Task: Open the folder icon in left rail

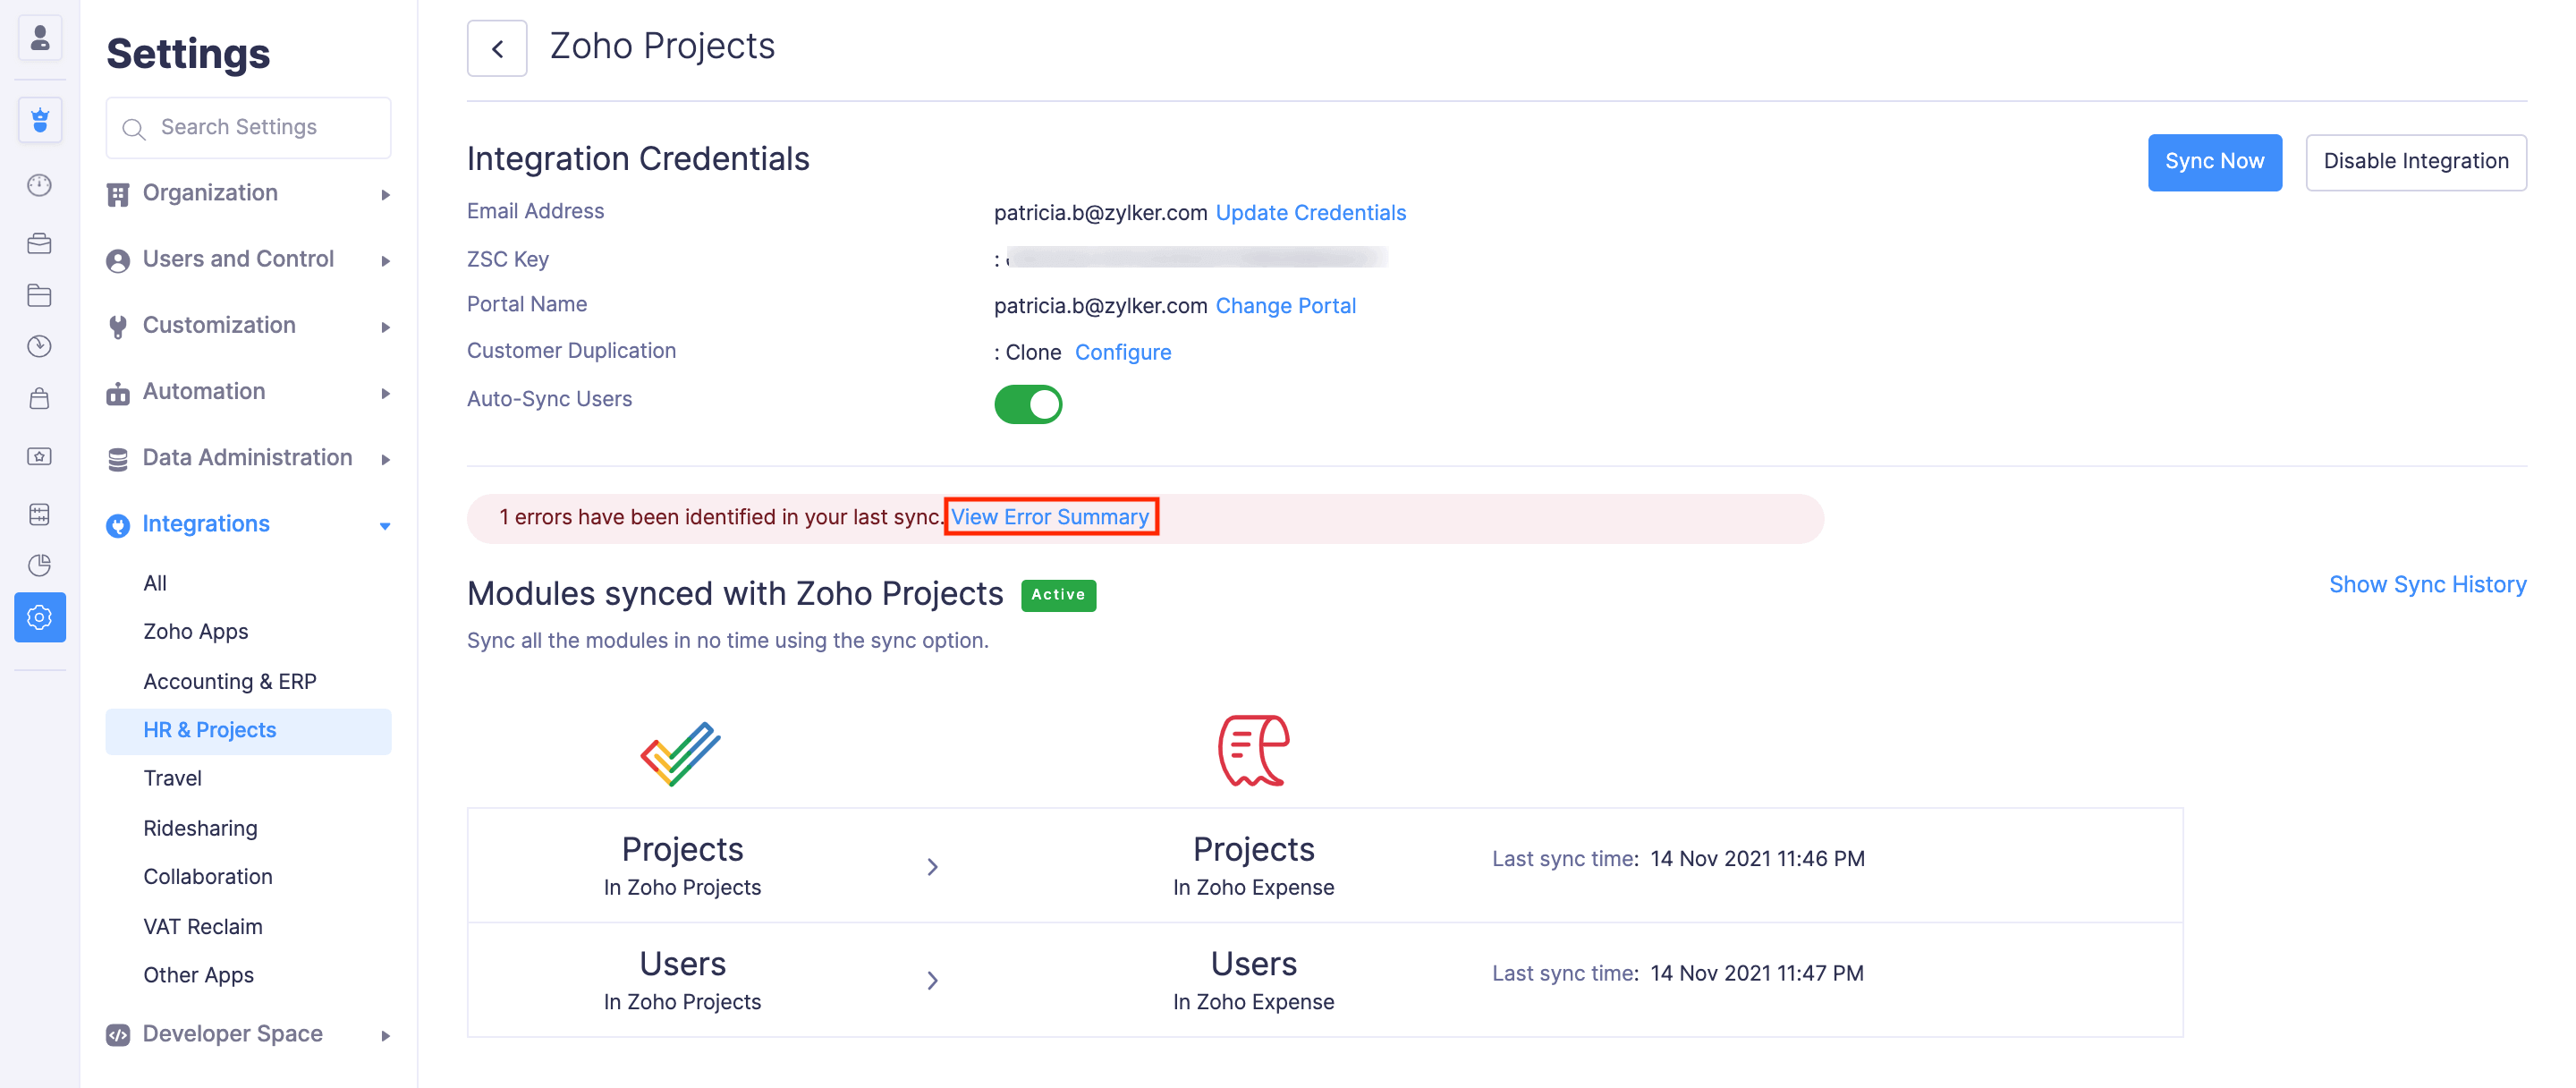Action: (x=39, y=295)
